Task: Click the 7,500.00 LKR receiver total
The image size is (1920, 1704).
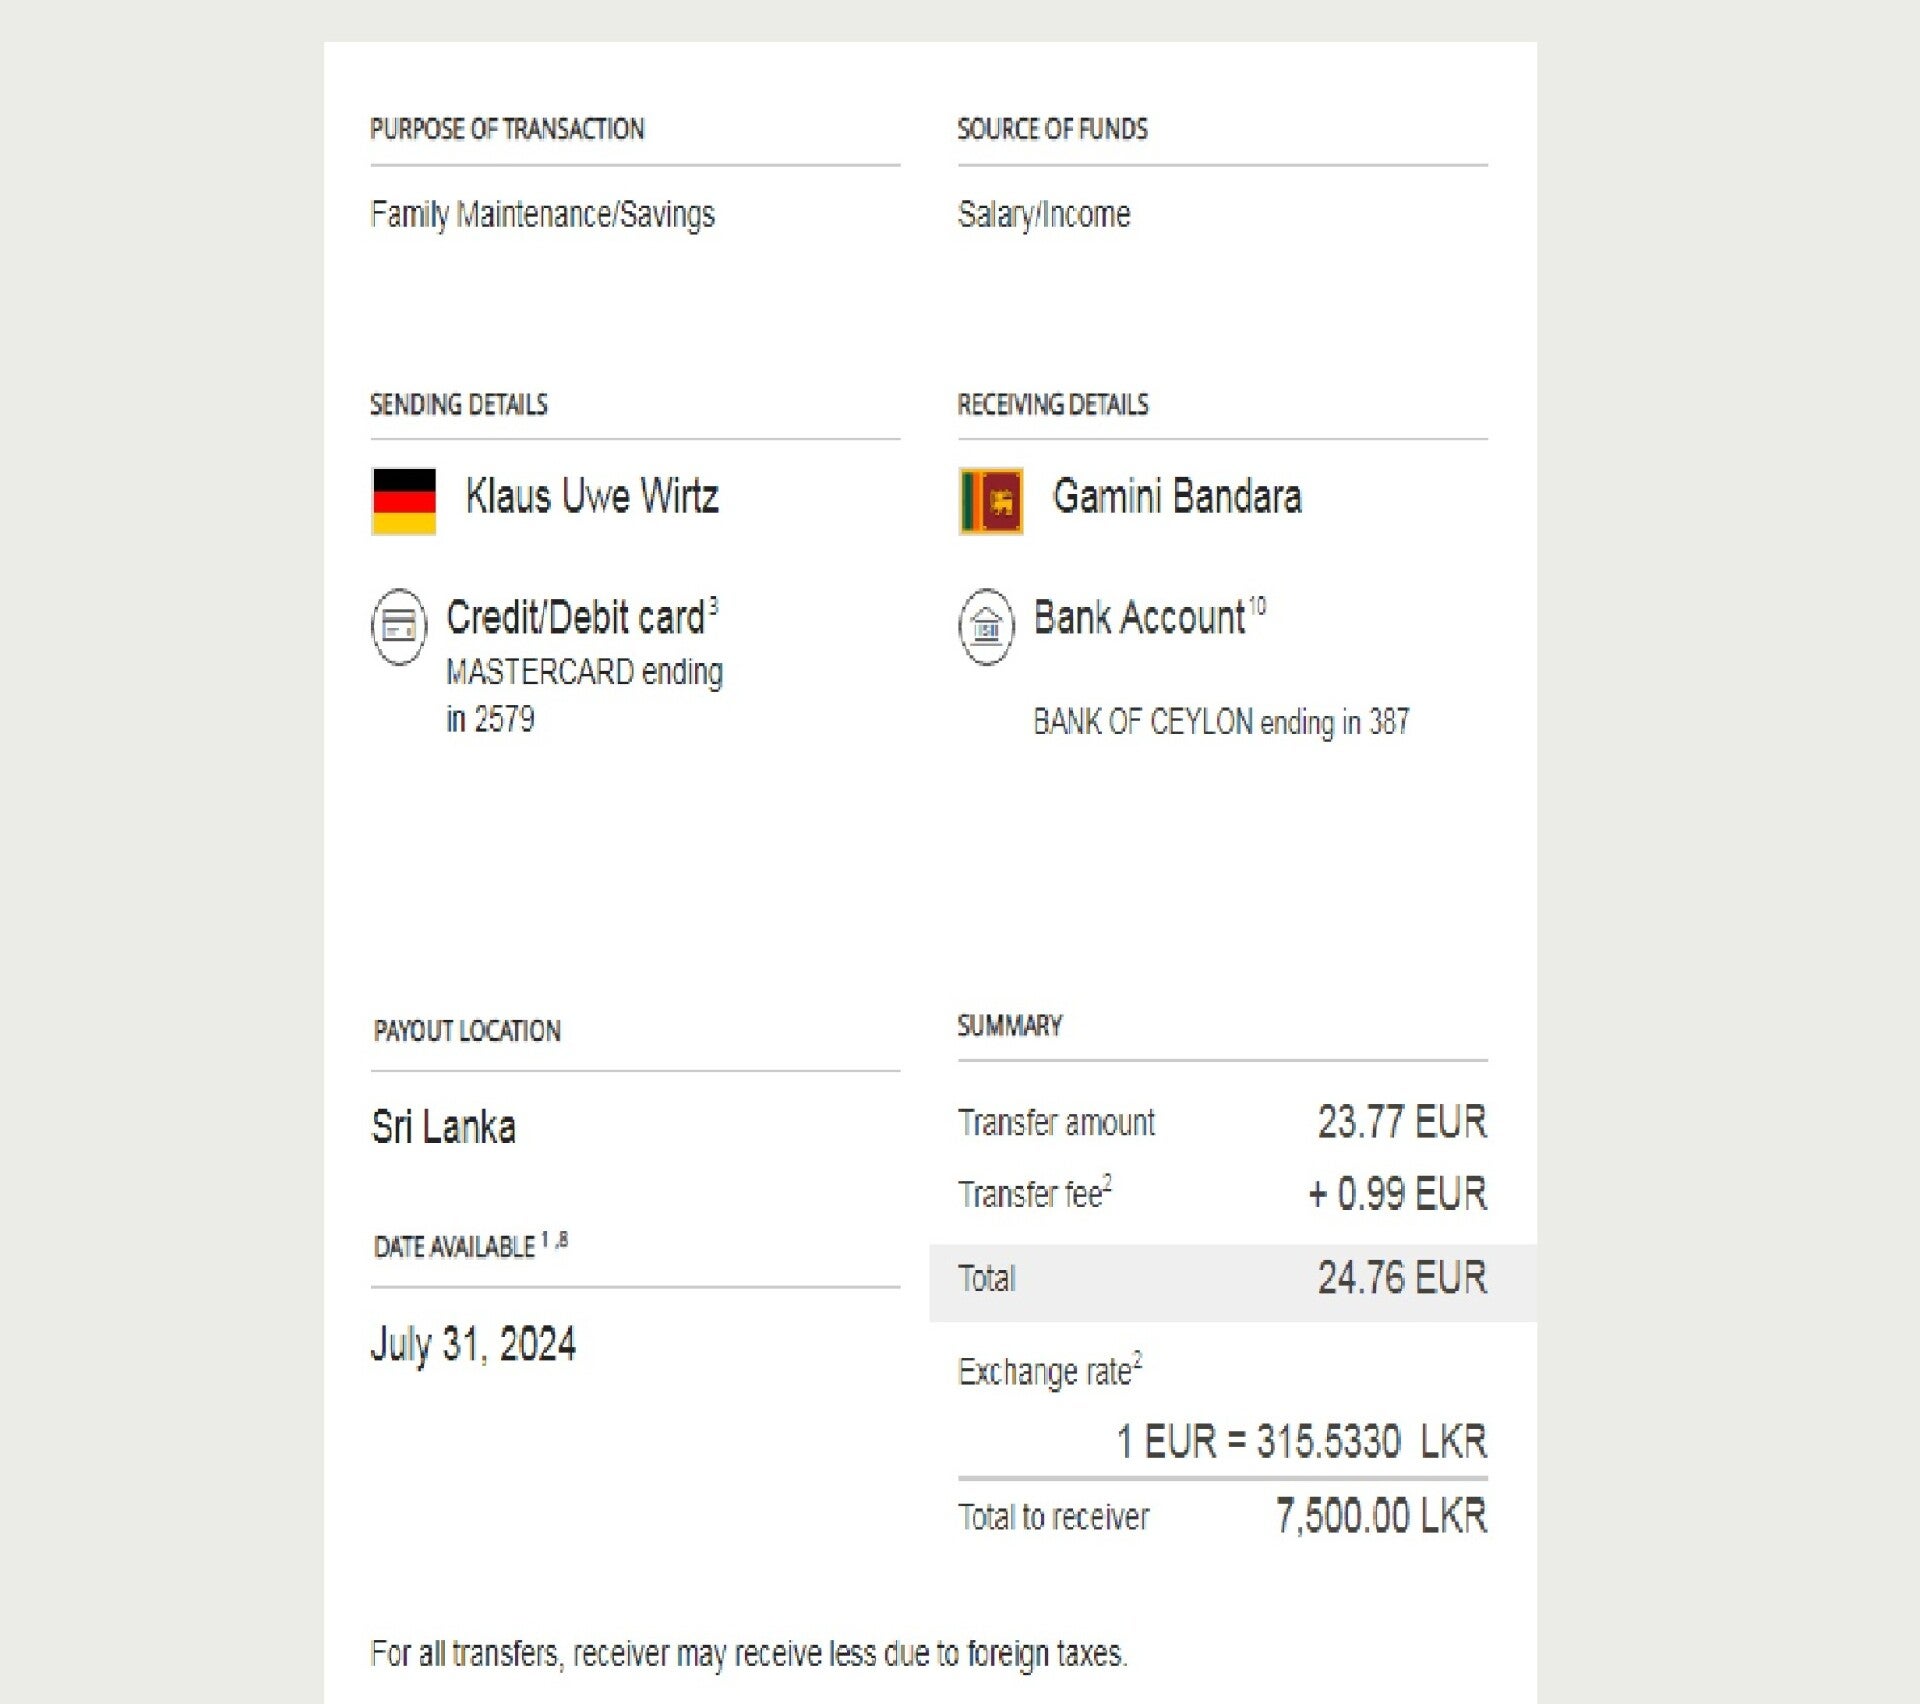Action: (1381, 1516)
